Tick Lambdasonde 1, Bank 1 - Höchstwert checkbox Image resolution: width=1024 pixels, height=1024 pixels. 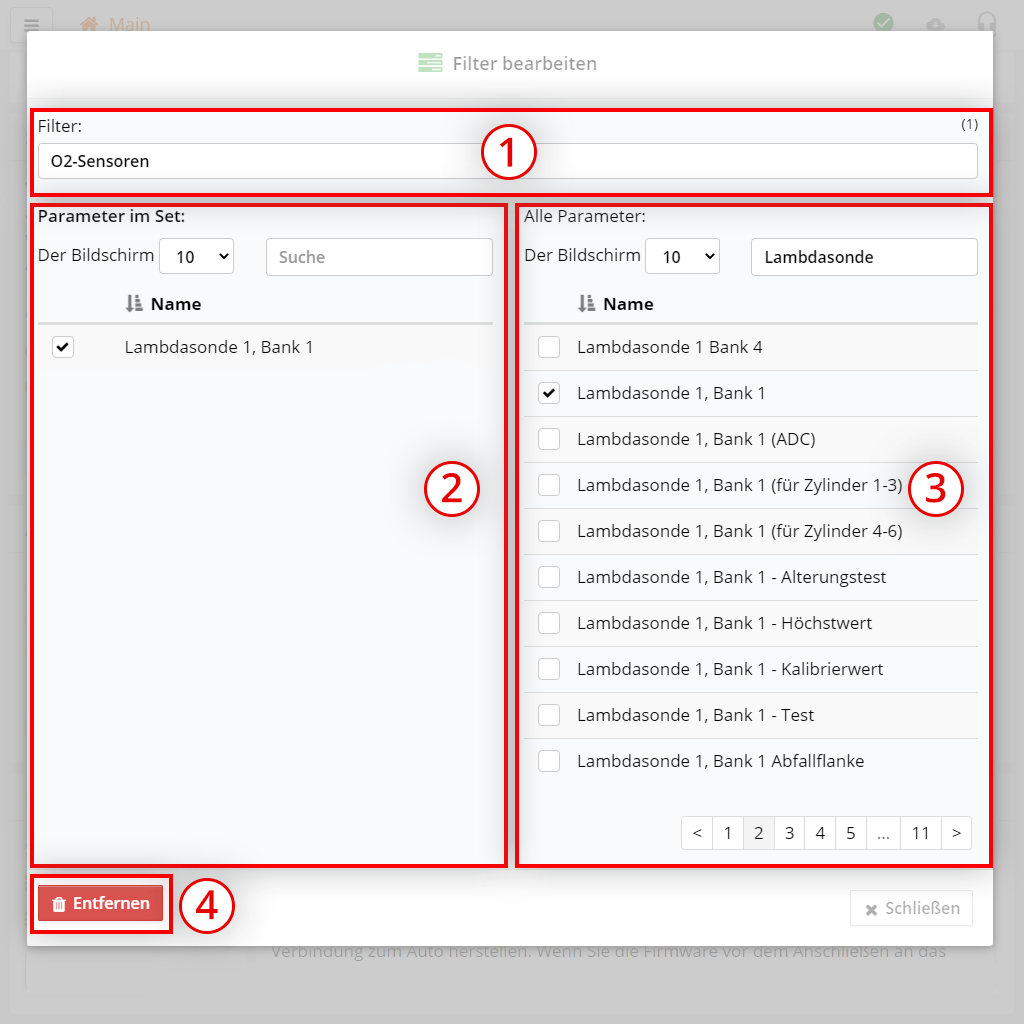(549, 623)
